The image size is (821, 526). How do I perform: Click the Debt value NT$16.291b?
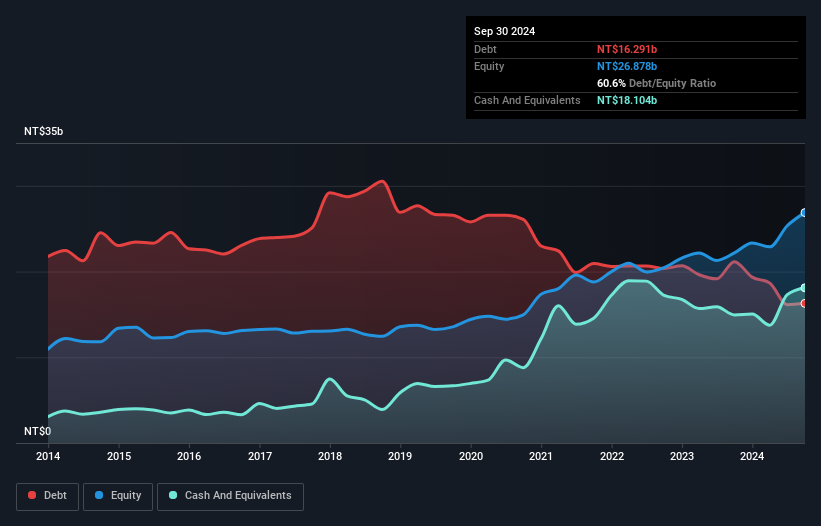(x=627, y=49)
